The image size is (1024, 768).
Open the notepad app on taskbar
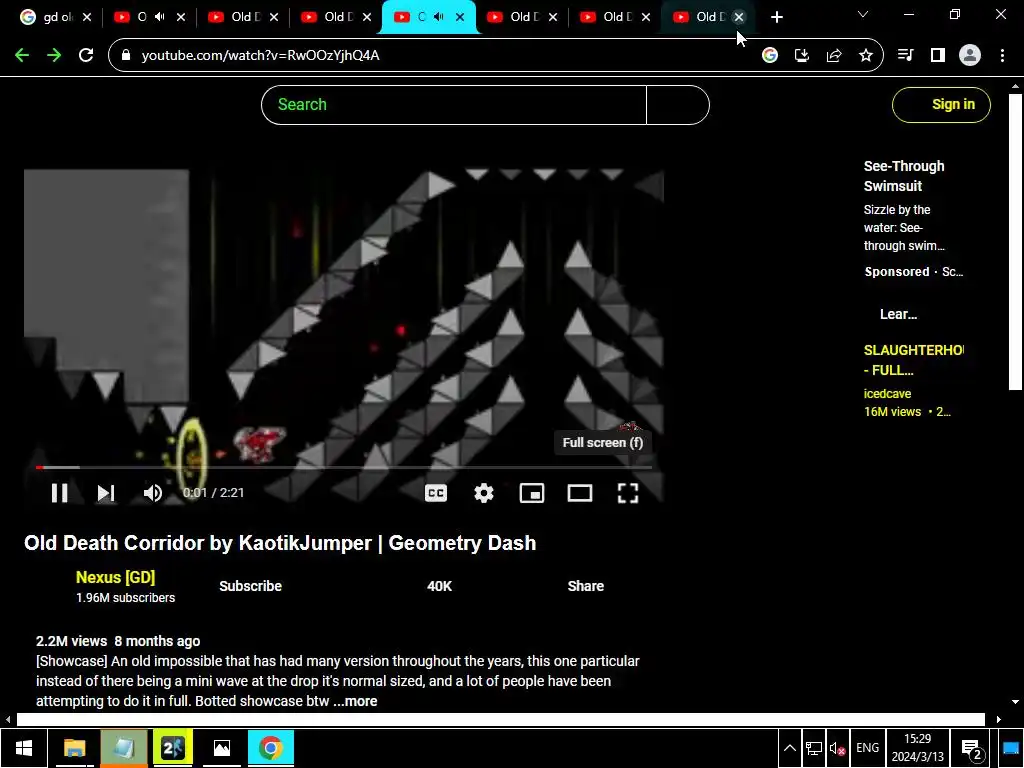(124, 748)
